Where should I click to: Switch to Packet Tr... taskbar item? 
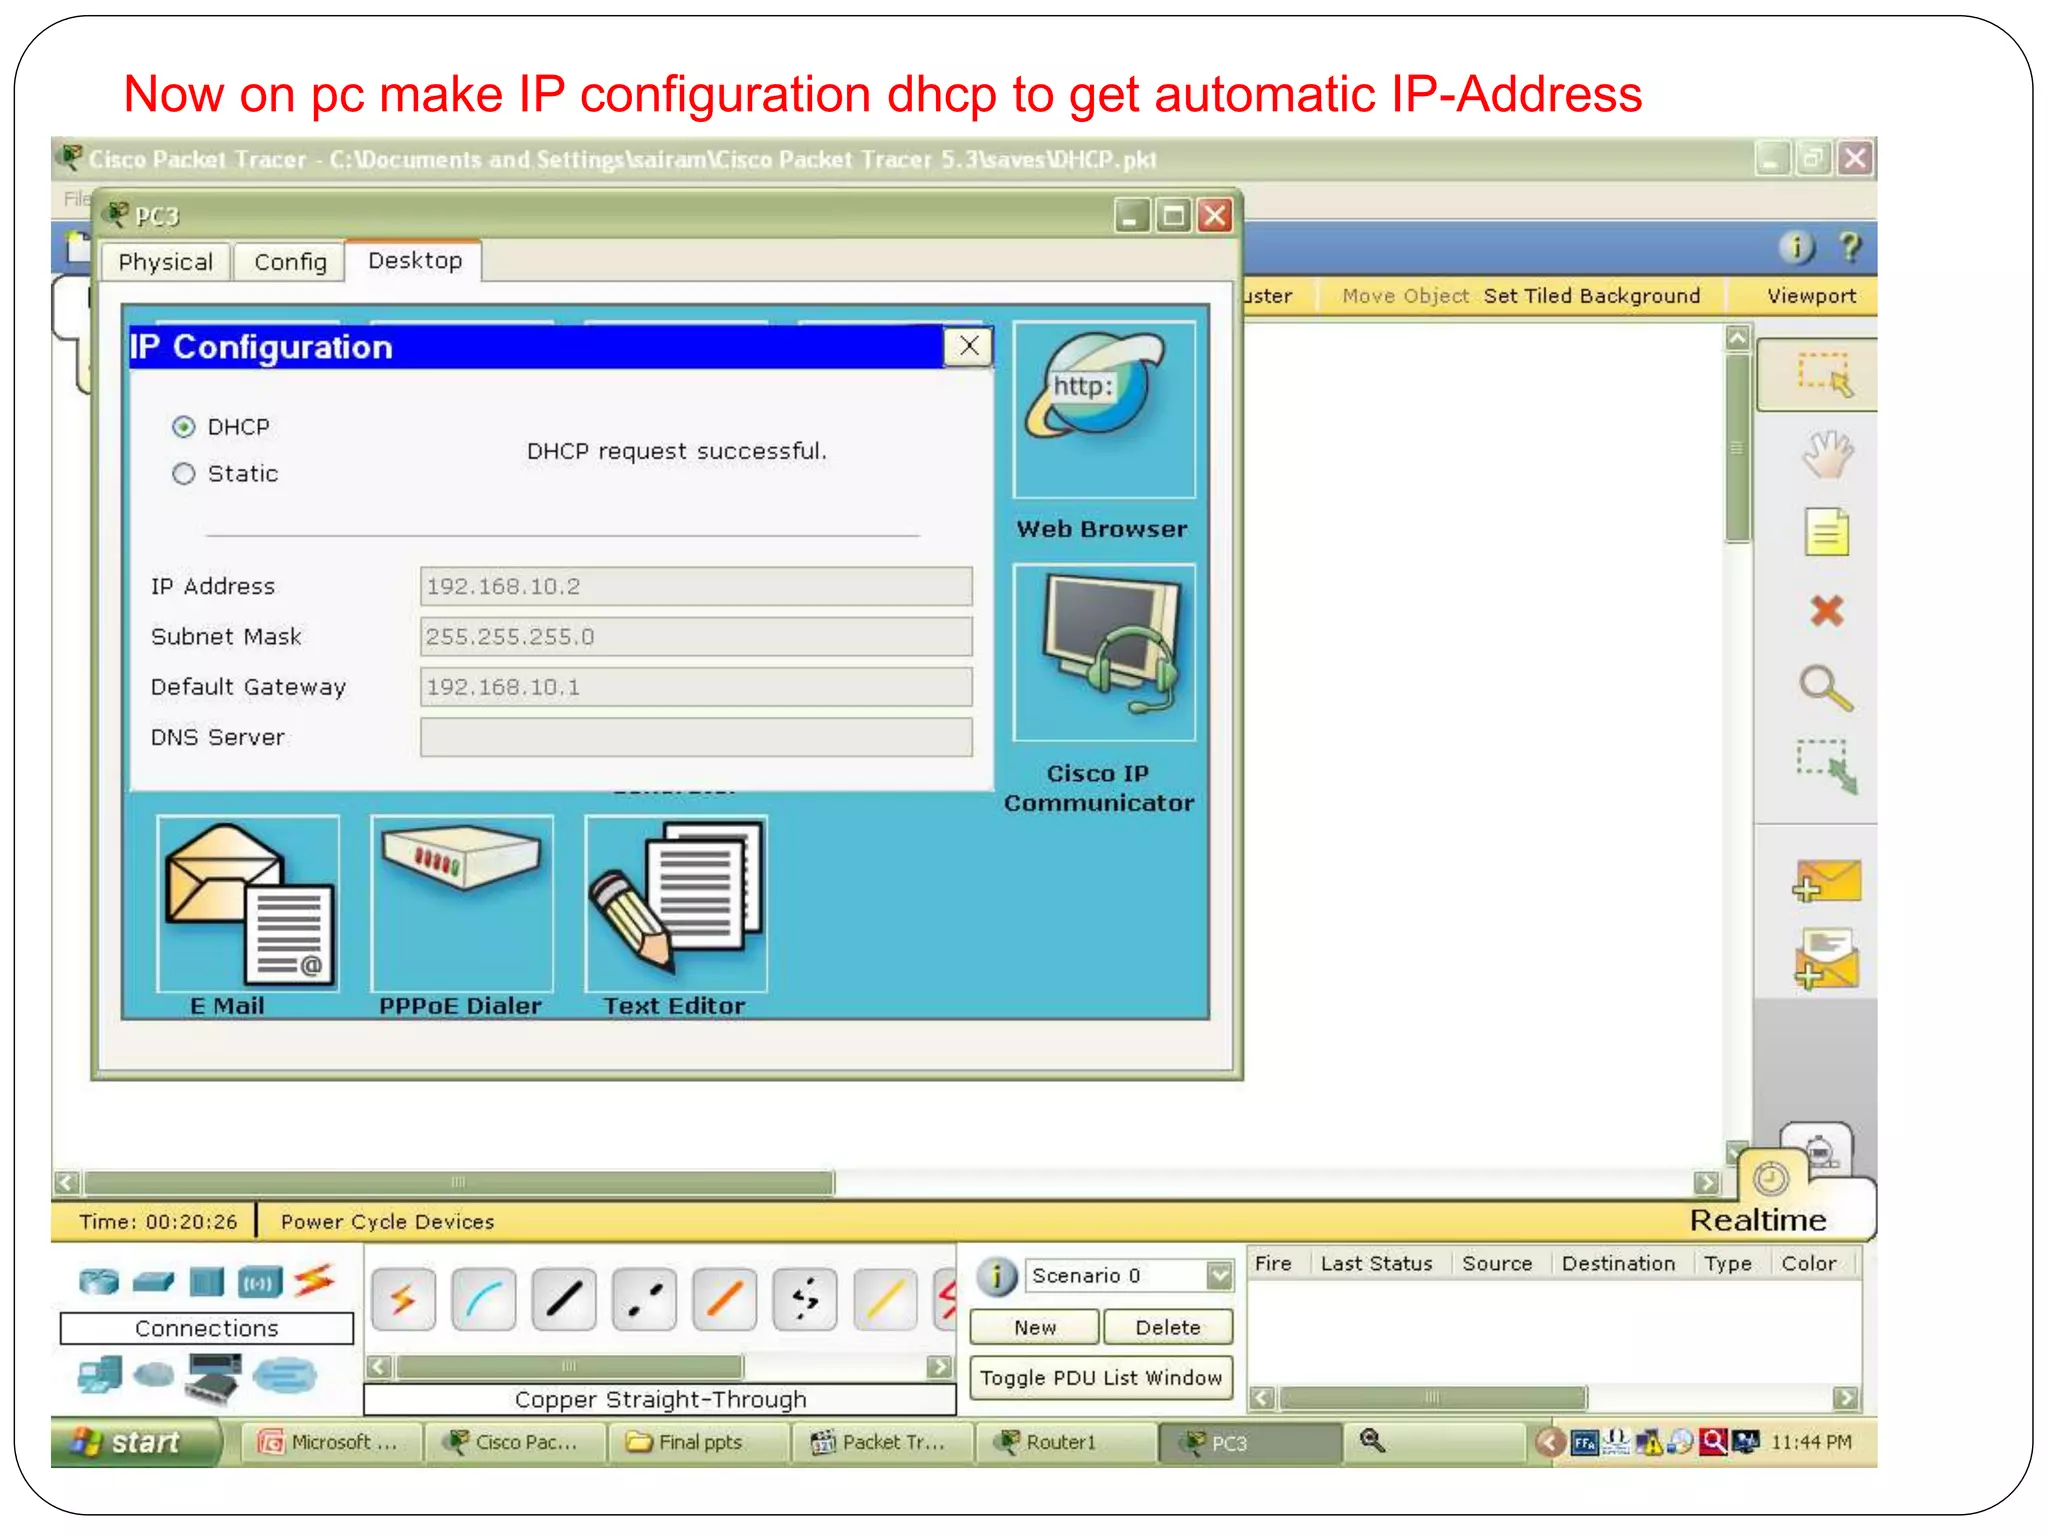point(881,1442)
